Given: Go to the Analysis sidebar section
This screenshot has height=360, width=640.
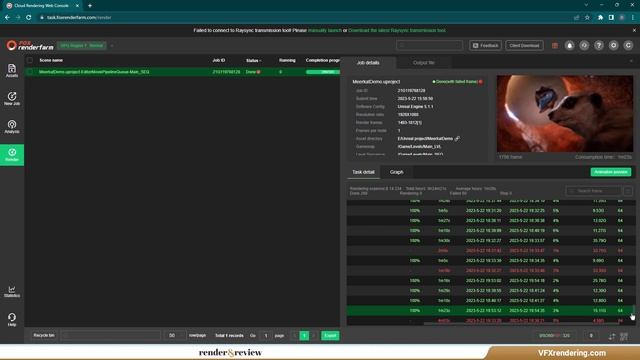Looking at the screenshot, I should [12, 127].
